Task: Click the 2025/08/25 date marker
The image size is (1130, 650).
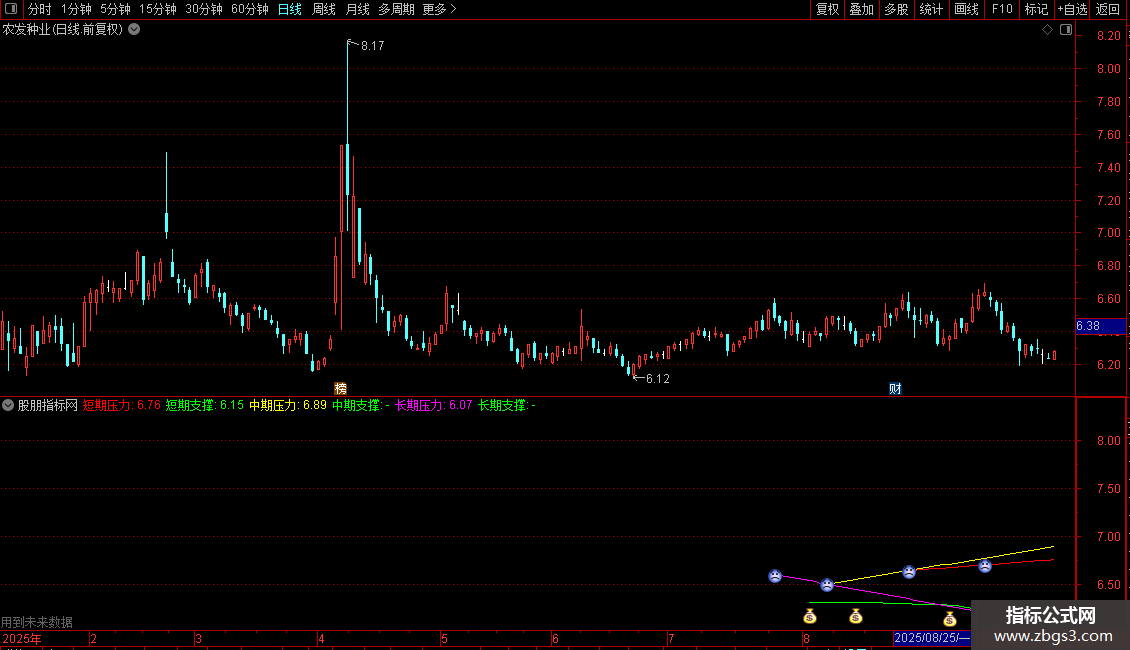Action: pos(932,638)
